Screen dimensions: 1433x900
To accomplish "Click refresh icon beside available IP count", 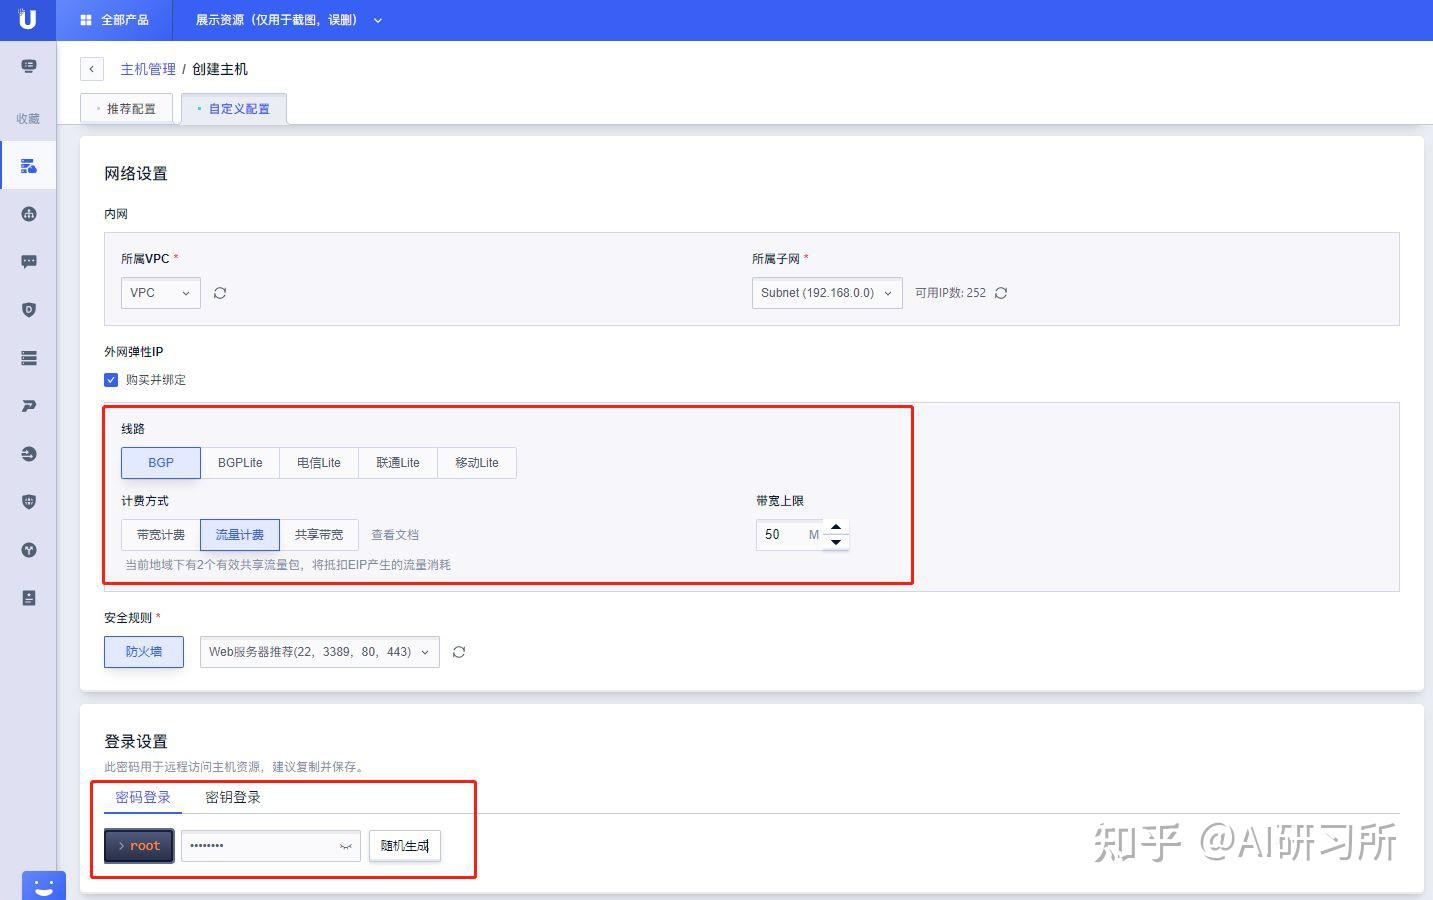I will tap(1001, 292).
